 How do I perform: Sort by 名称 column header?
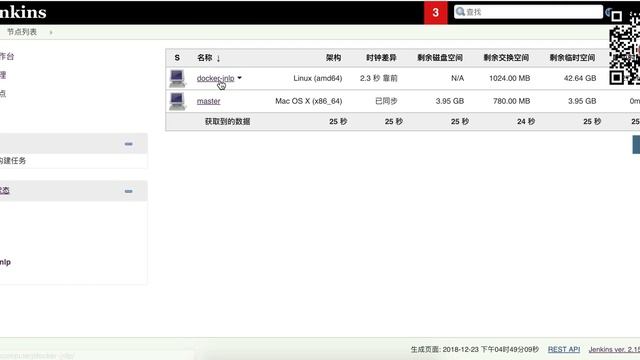(x=209, y=58)
